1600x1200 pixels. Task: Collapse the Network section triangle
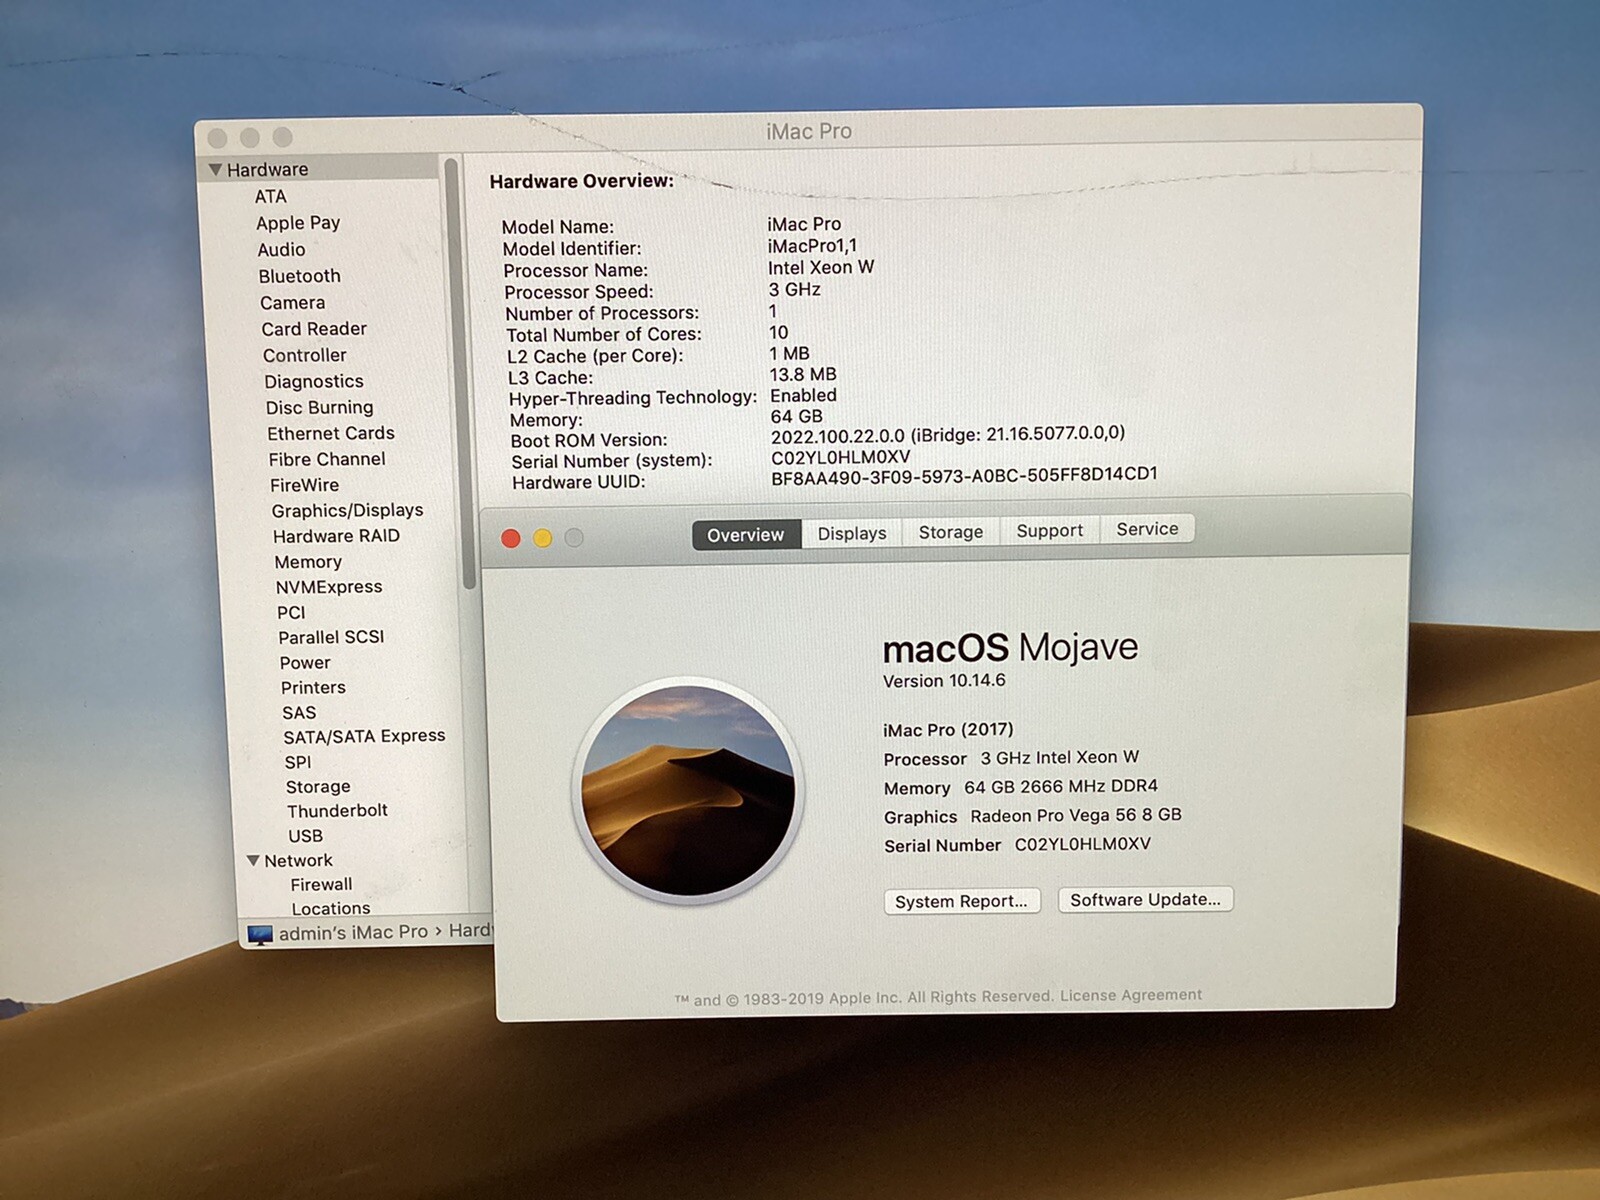click(x=253, y=860)
